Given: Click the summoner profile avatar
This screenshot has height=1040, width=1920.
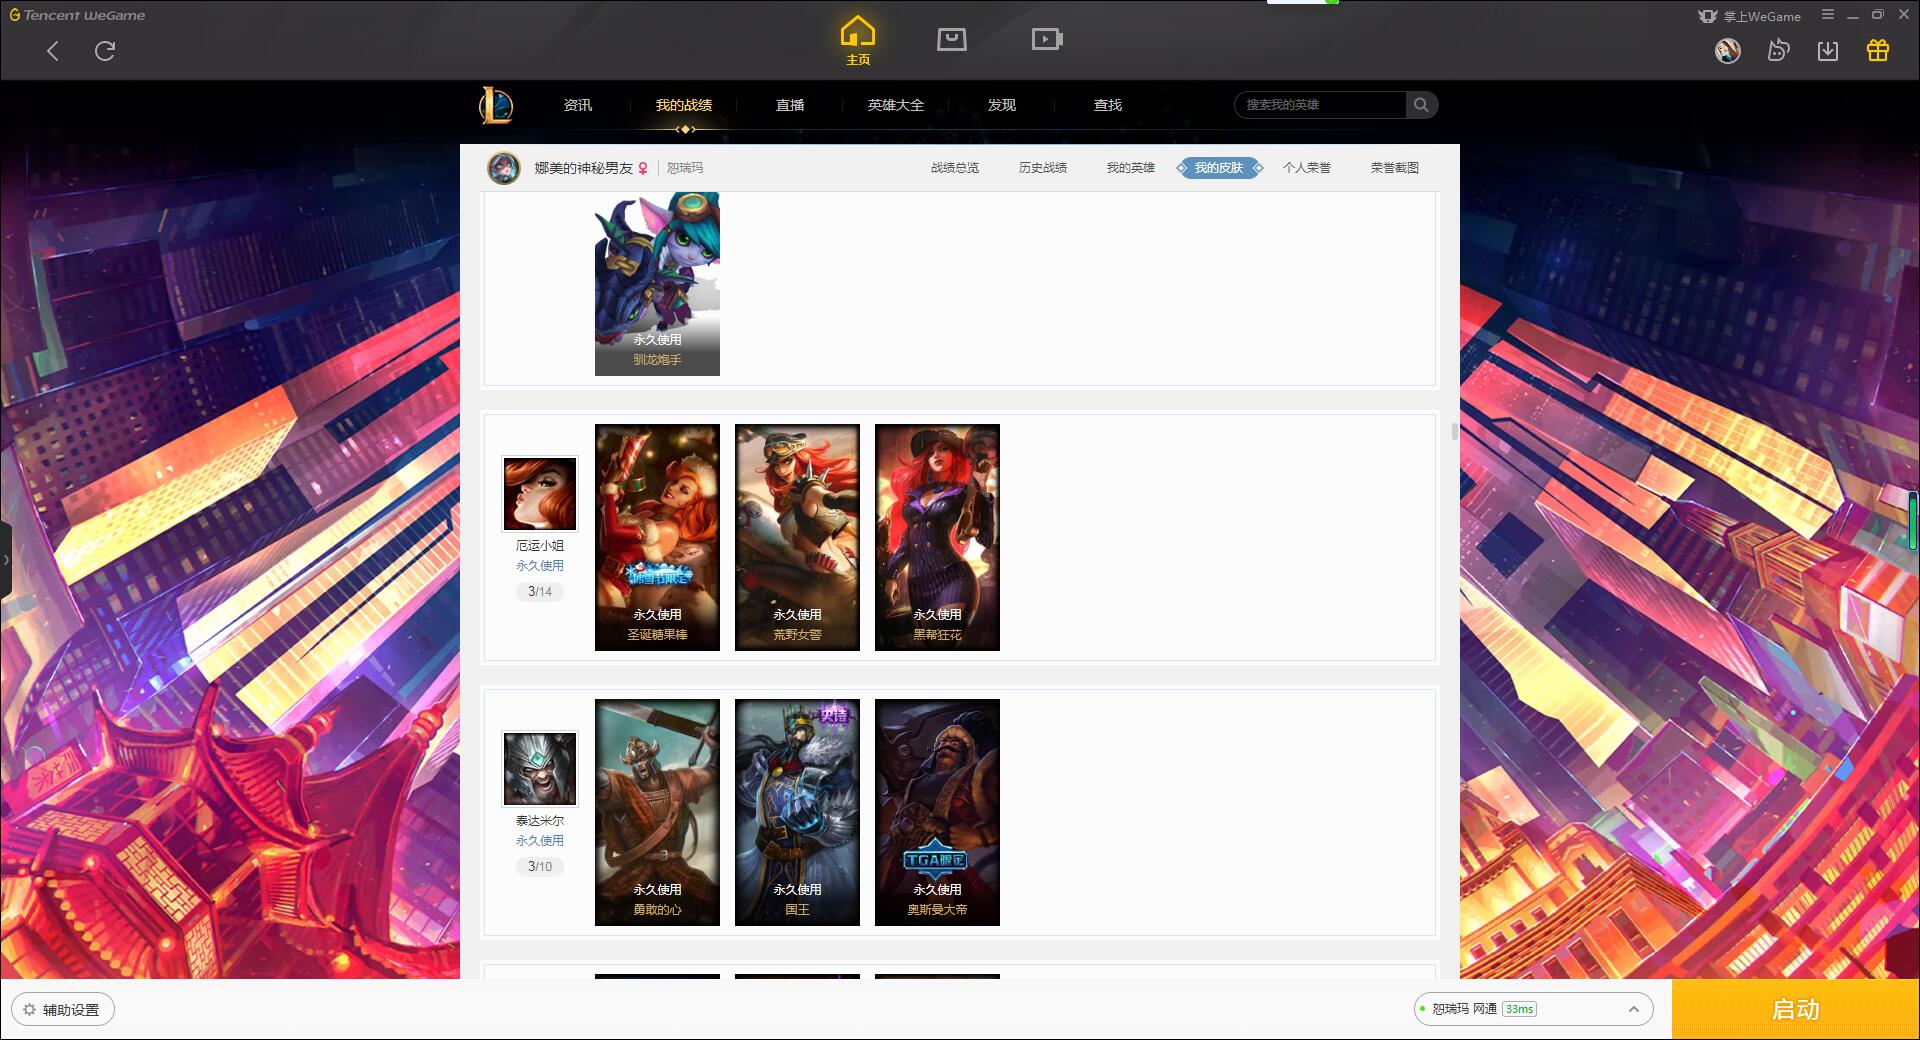Looking at the screenshot, I should pos(504,168).
